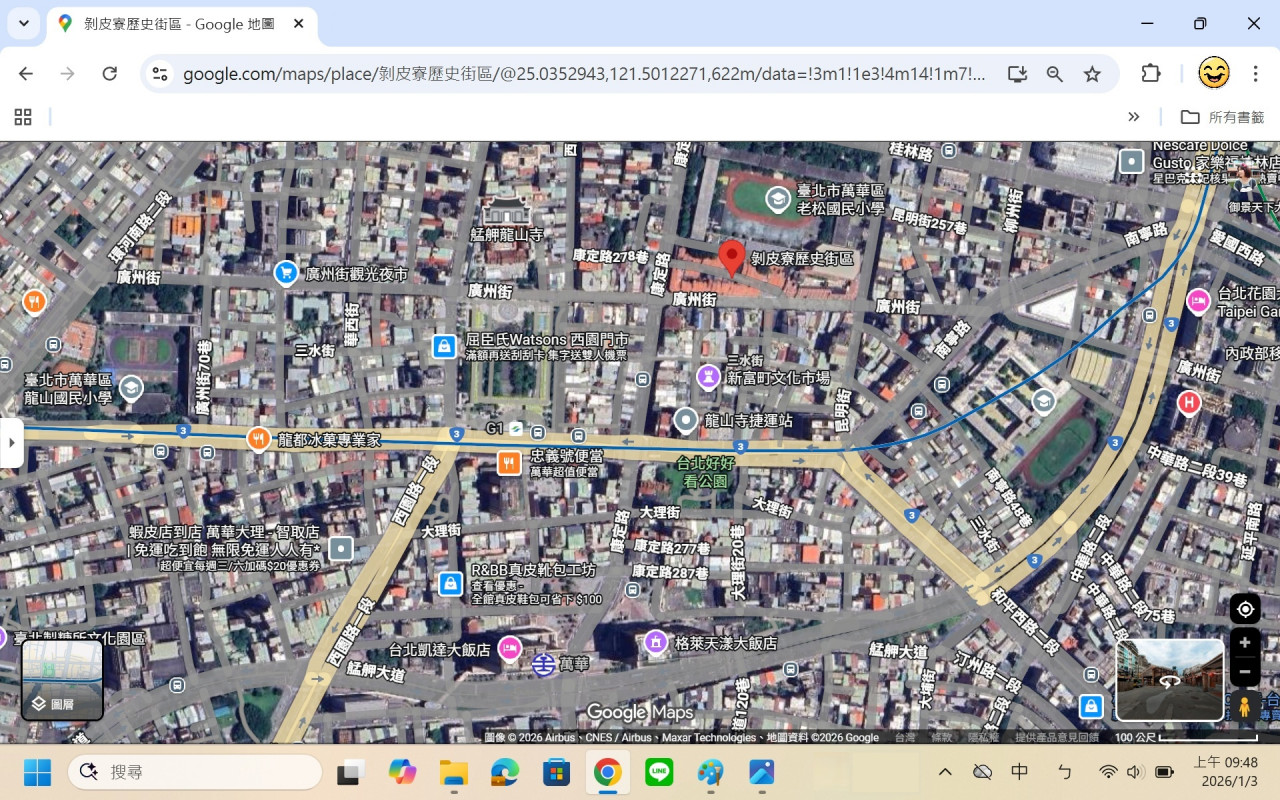Open the 所有書籤 bookmarks folder
The image size is (1280, 800).
[x=1222, y=117]
